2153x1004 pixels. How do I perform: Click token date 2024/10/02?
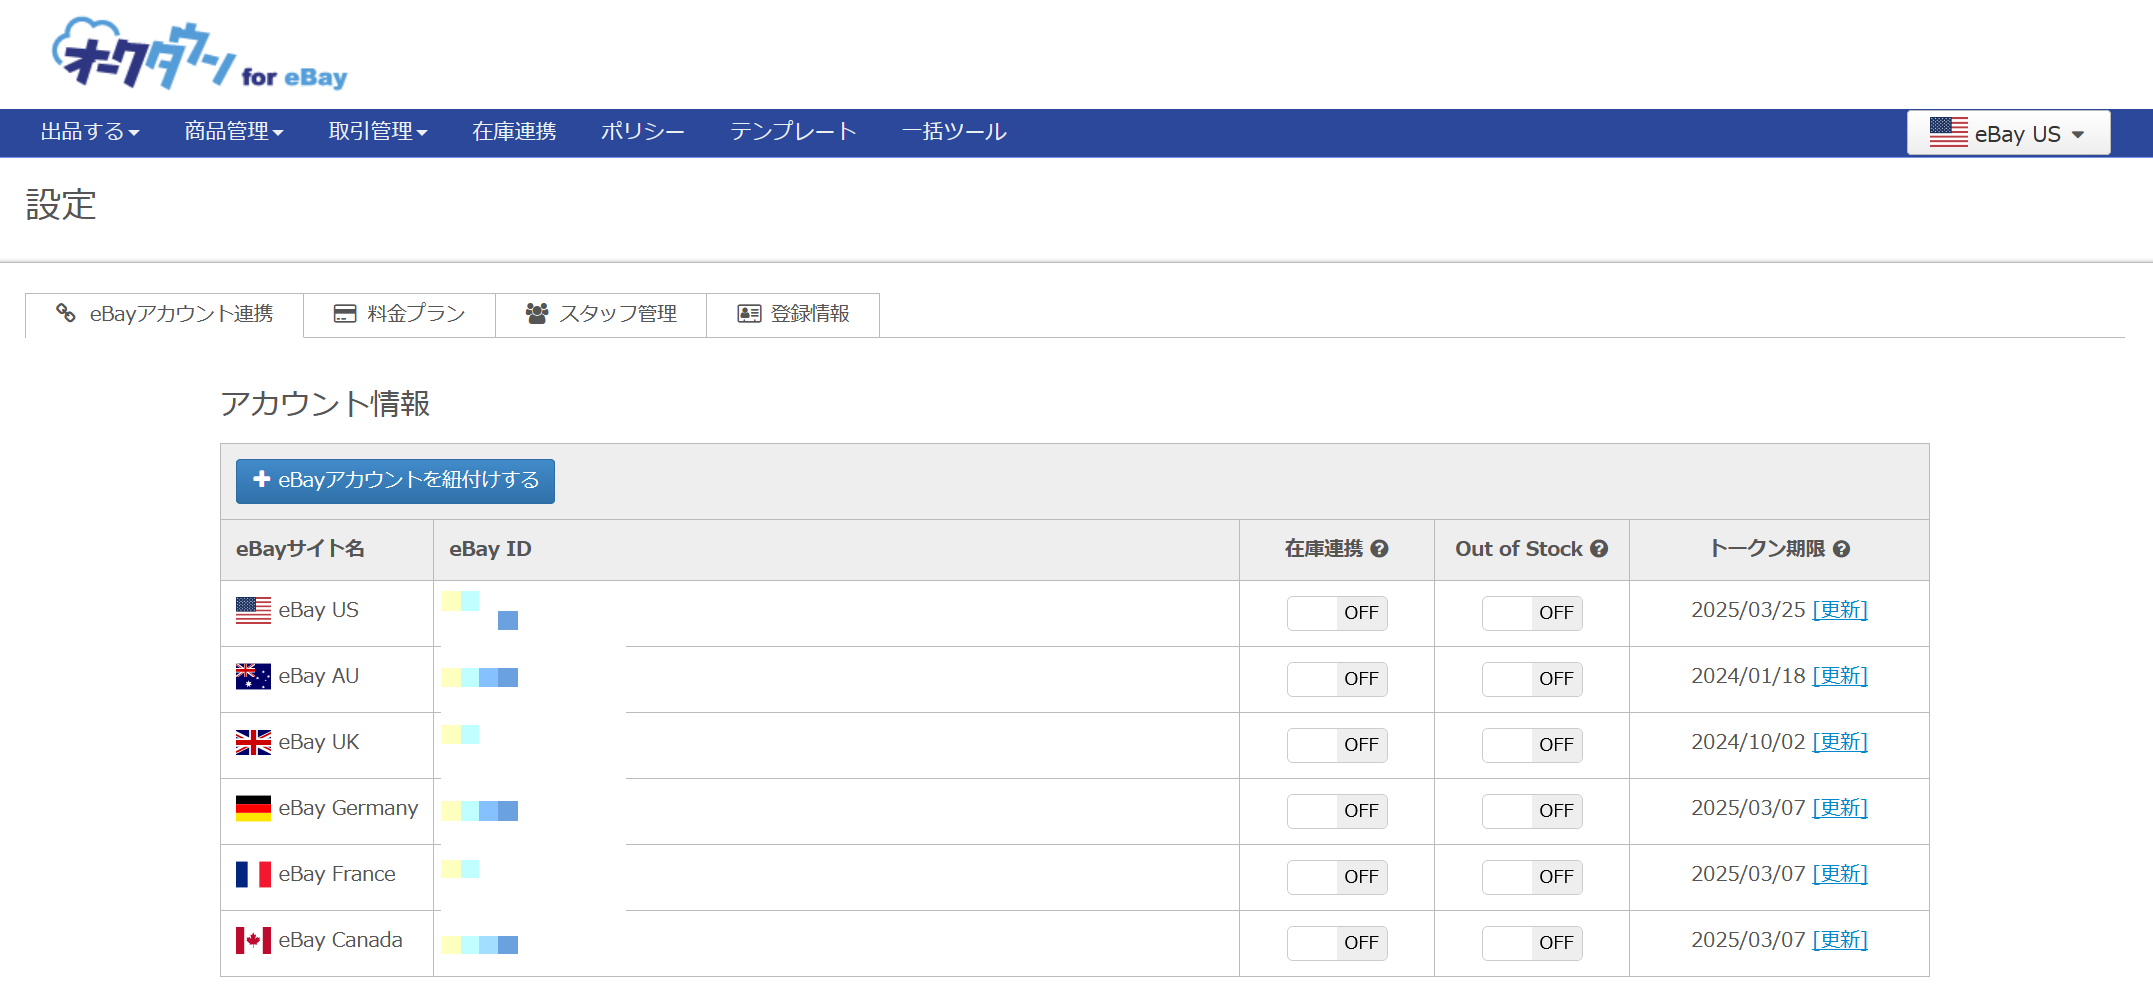click(1748, 742)
